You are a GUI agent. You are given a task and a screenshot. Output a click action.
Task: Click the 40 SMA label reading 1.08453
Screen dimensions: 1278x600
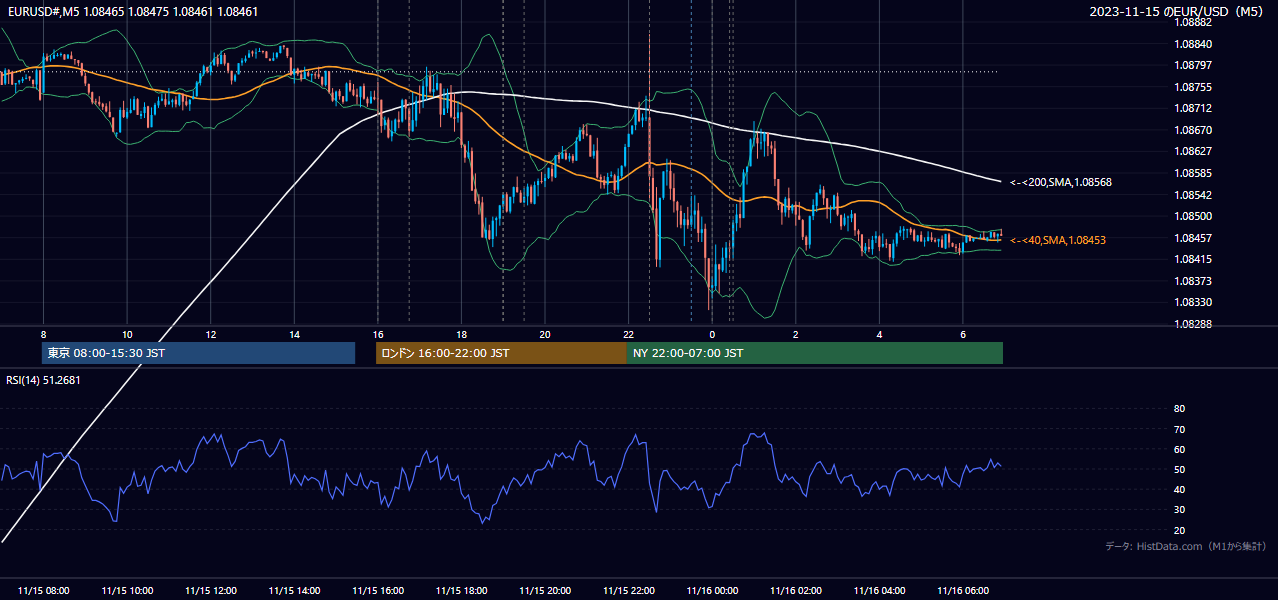click(1058, 240)
